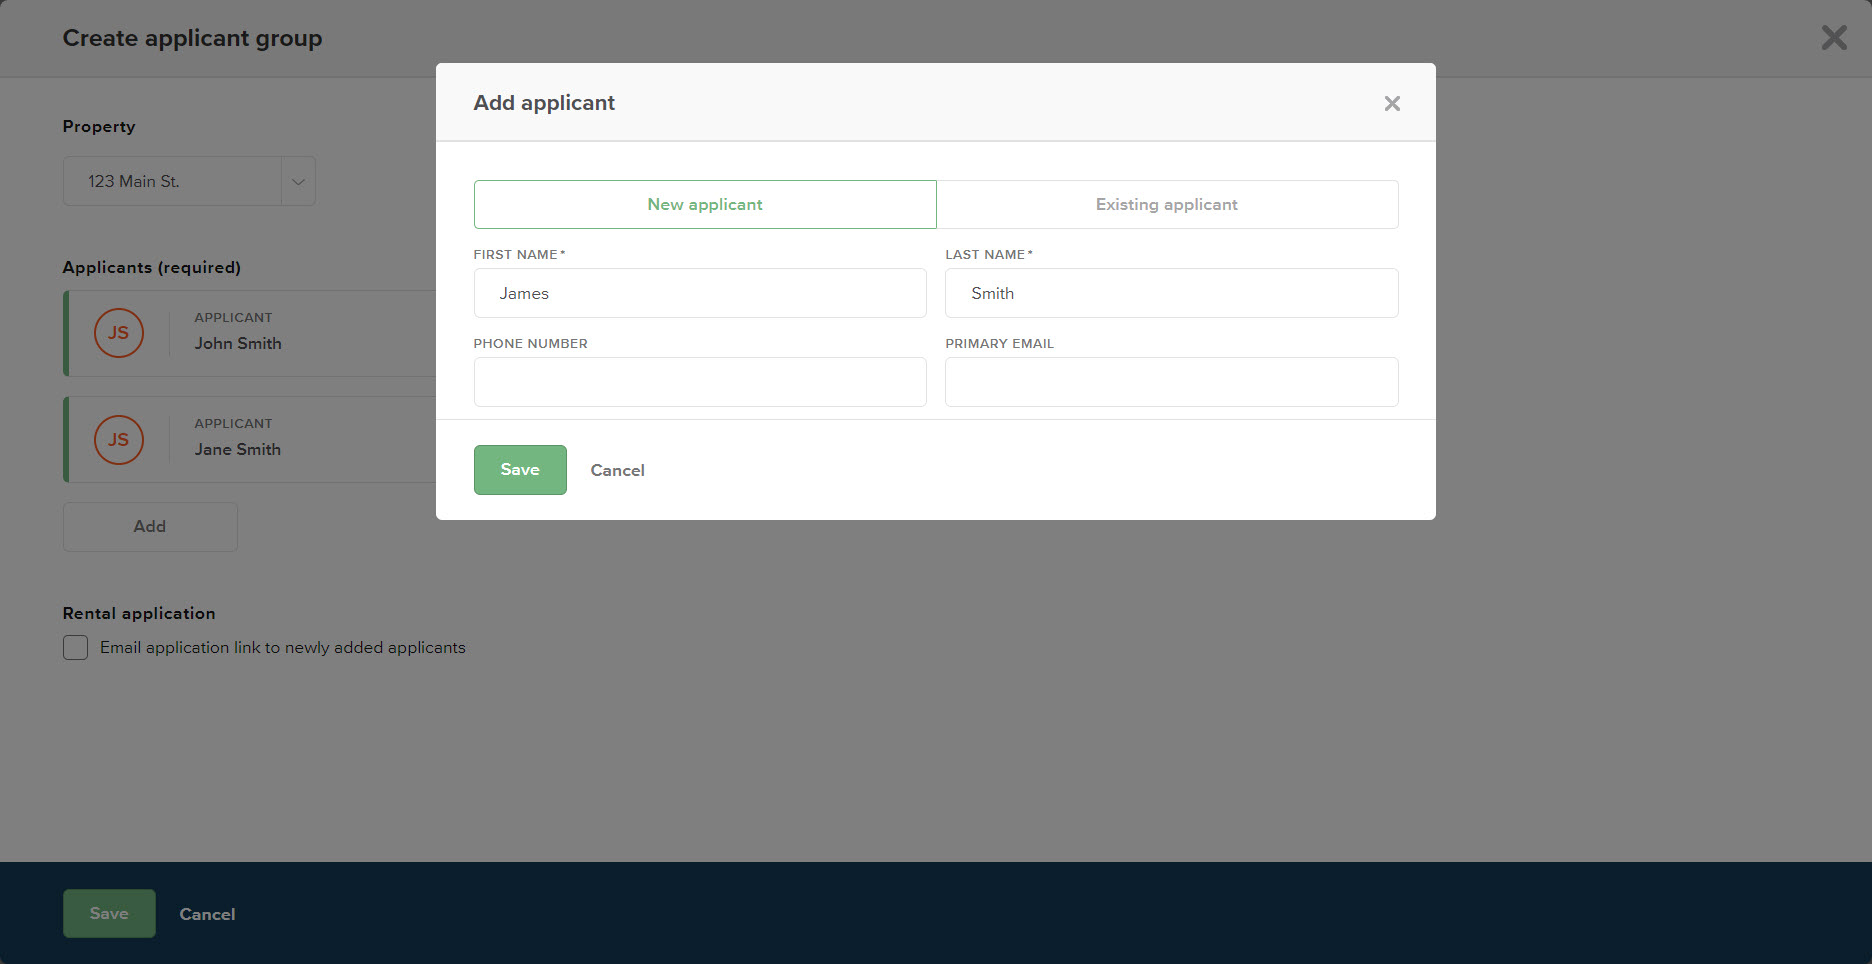Click the Add applicant button
Screen dimensions: 1872x964
(x=150, y=526)
